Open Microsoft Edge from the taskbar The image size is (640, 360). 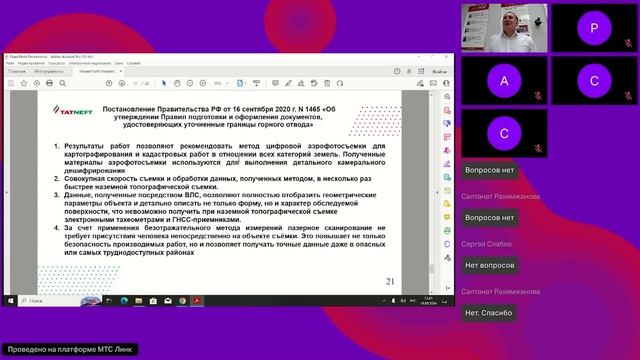coord(124,301)
